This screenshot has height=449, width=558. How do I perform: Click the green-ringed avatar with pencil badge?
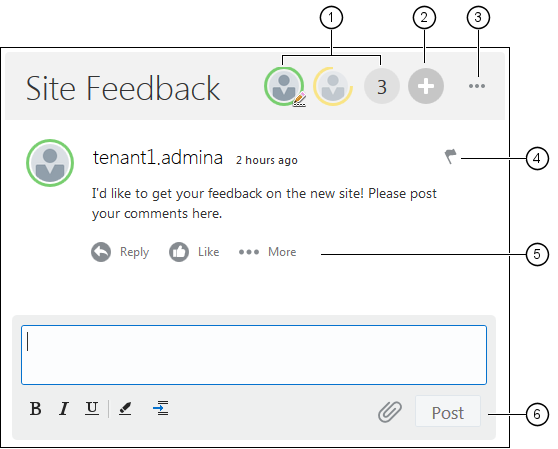coord(284,86)
